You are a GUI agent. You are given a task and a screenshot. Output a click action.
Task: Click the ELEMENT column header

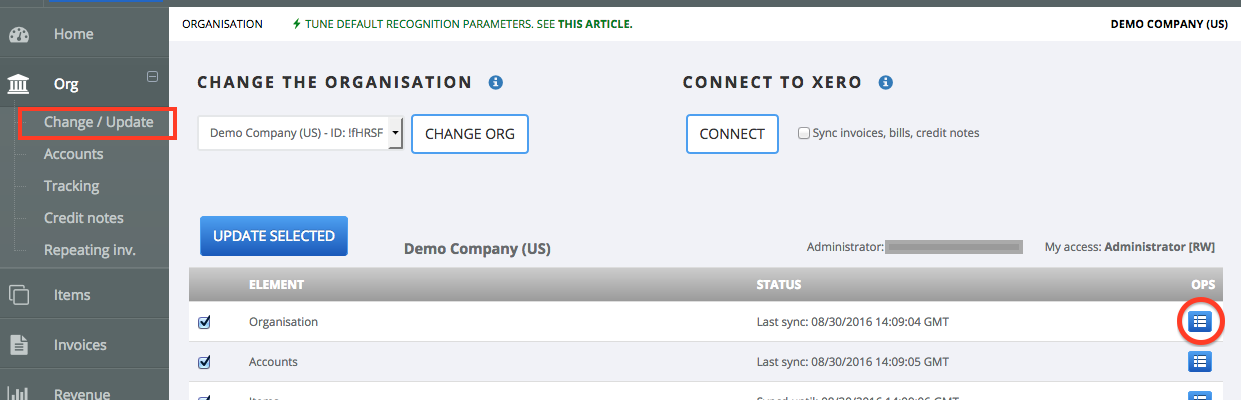[x=276, y=285]
